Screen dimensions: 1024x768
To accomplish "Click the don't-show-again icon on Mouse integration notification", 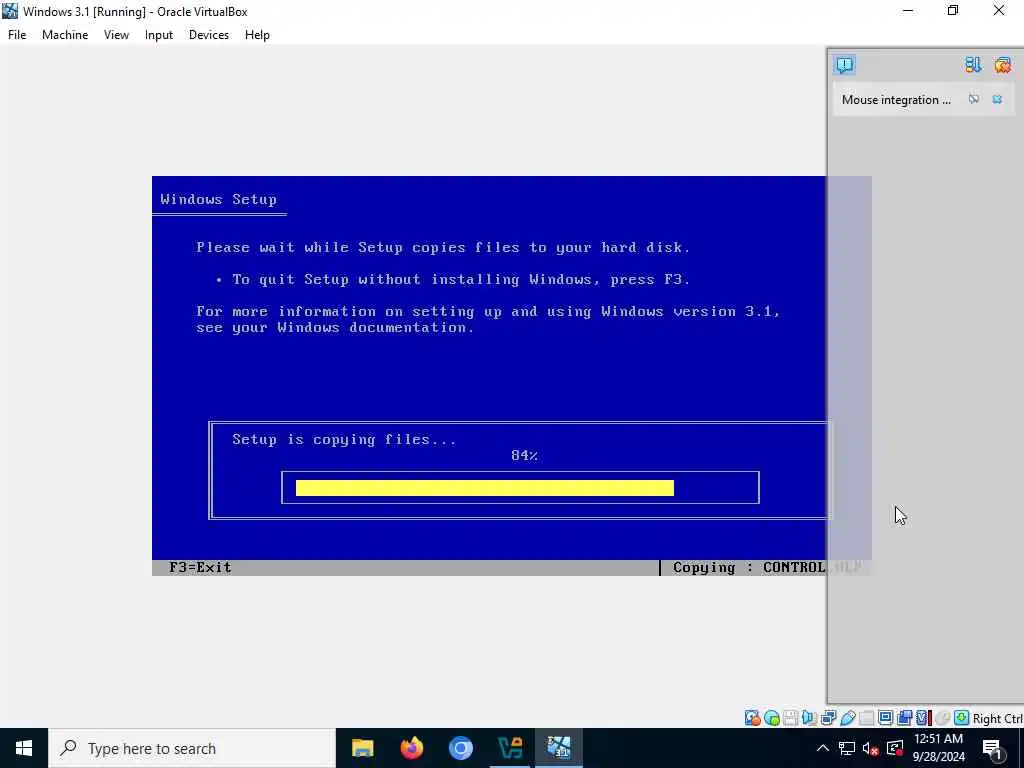I will point(974,99).
